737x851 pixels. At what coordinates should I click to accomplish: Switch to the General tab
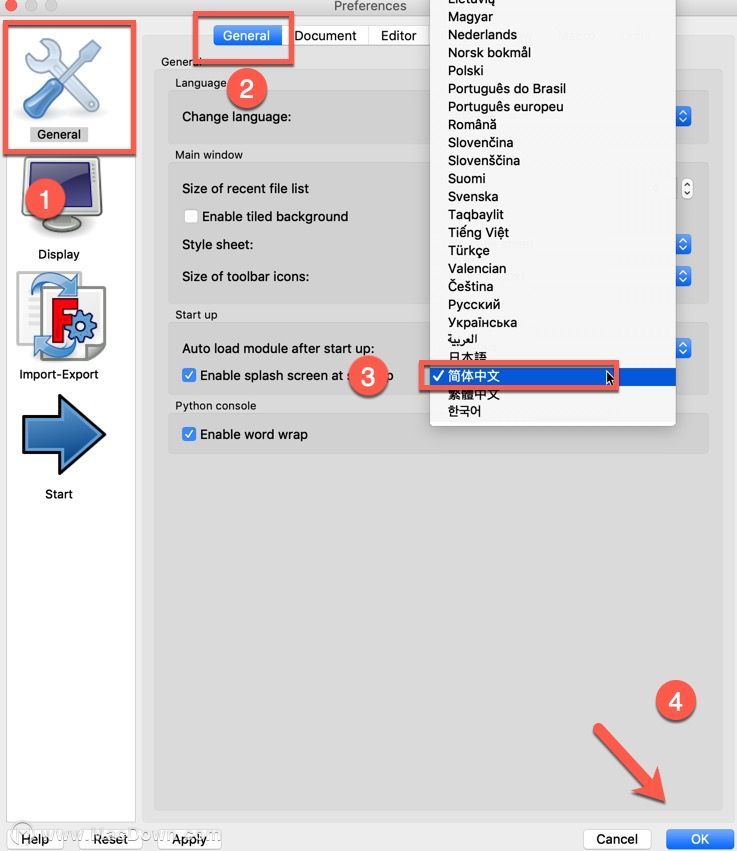click(247, 36)
